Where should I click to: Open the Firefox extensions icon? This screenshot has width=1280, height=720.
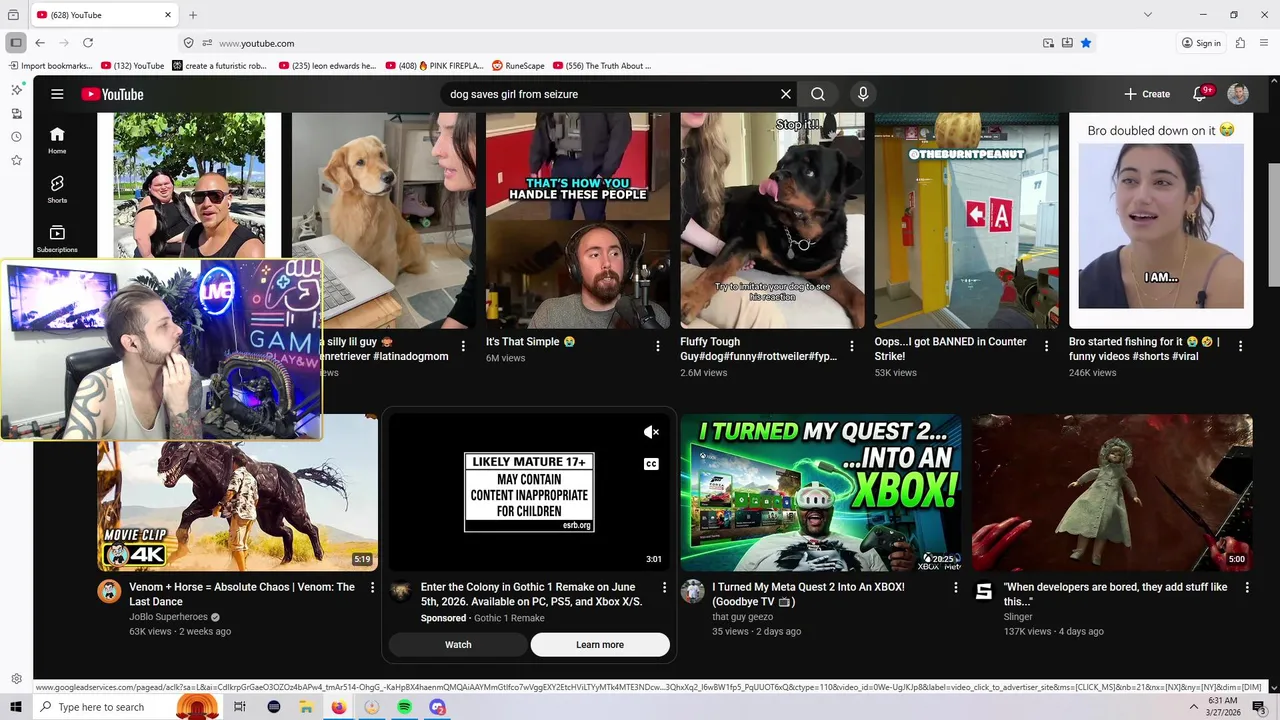pos(1240,43)
